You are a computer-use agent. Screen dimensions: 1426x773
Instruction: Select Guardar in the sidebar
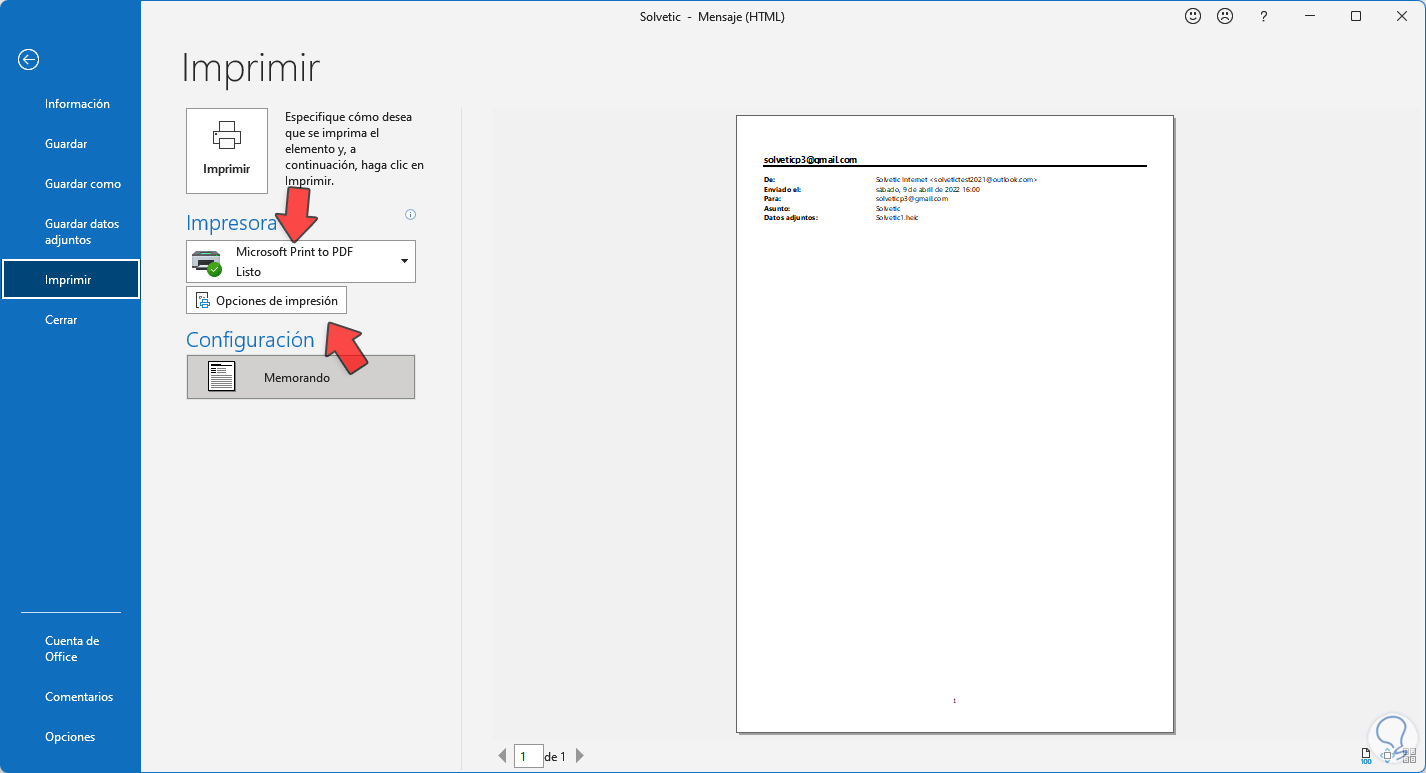[66, 144]
